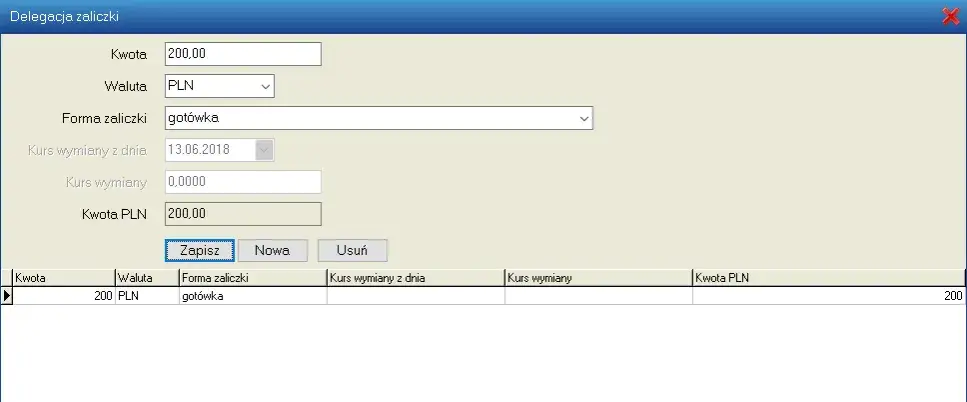Viewport: 967px width, 402px height.
Task: Click the Kurs wymiany z dnia column header
Action: (415, 278)
